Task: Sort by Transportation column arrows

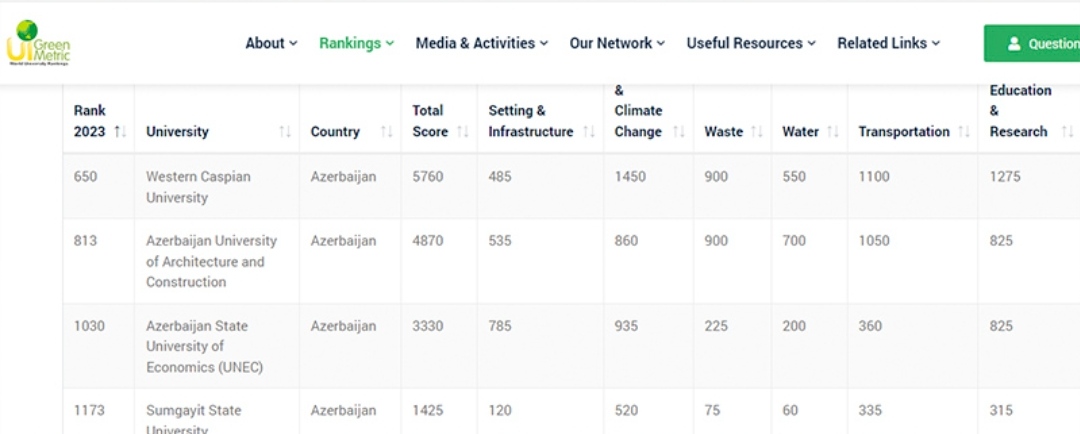Action: point(964,132)
